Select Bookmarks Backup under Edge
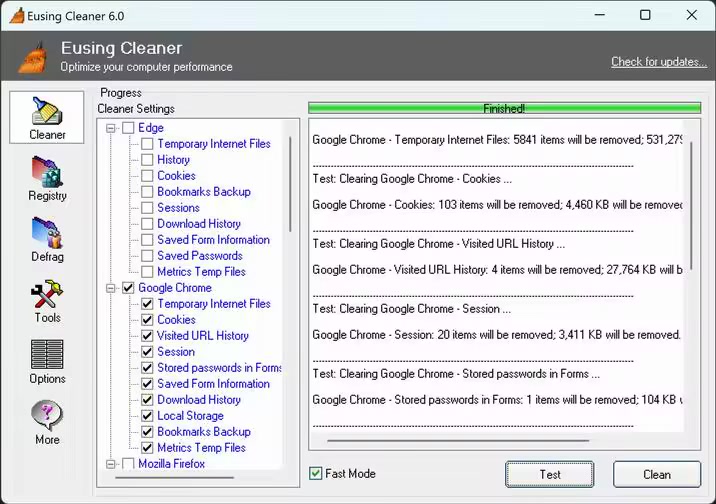This screenshot has height=504, width=716. 204,192
